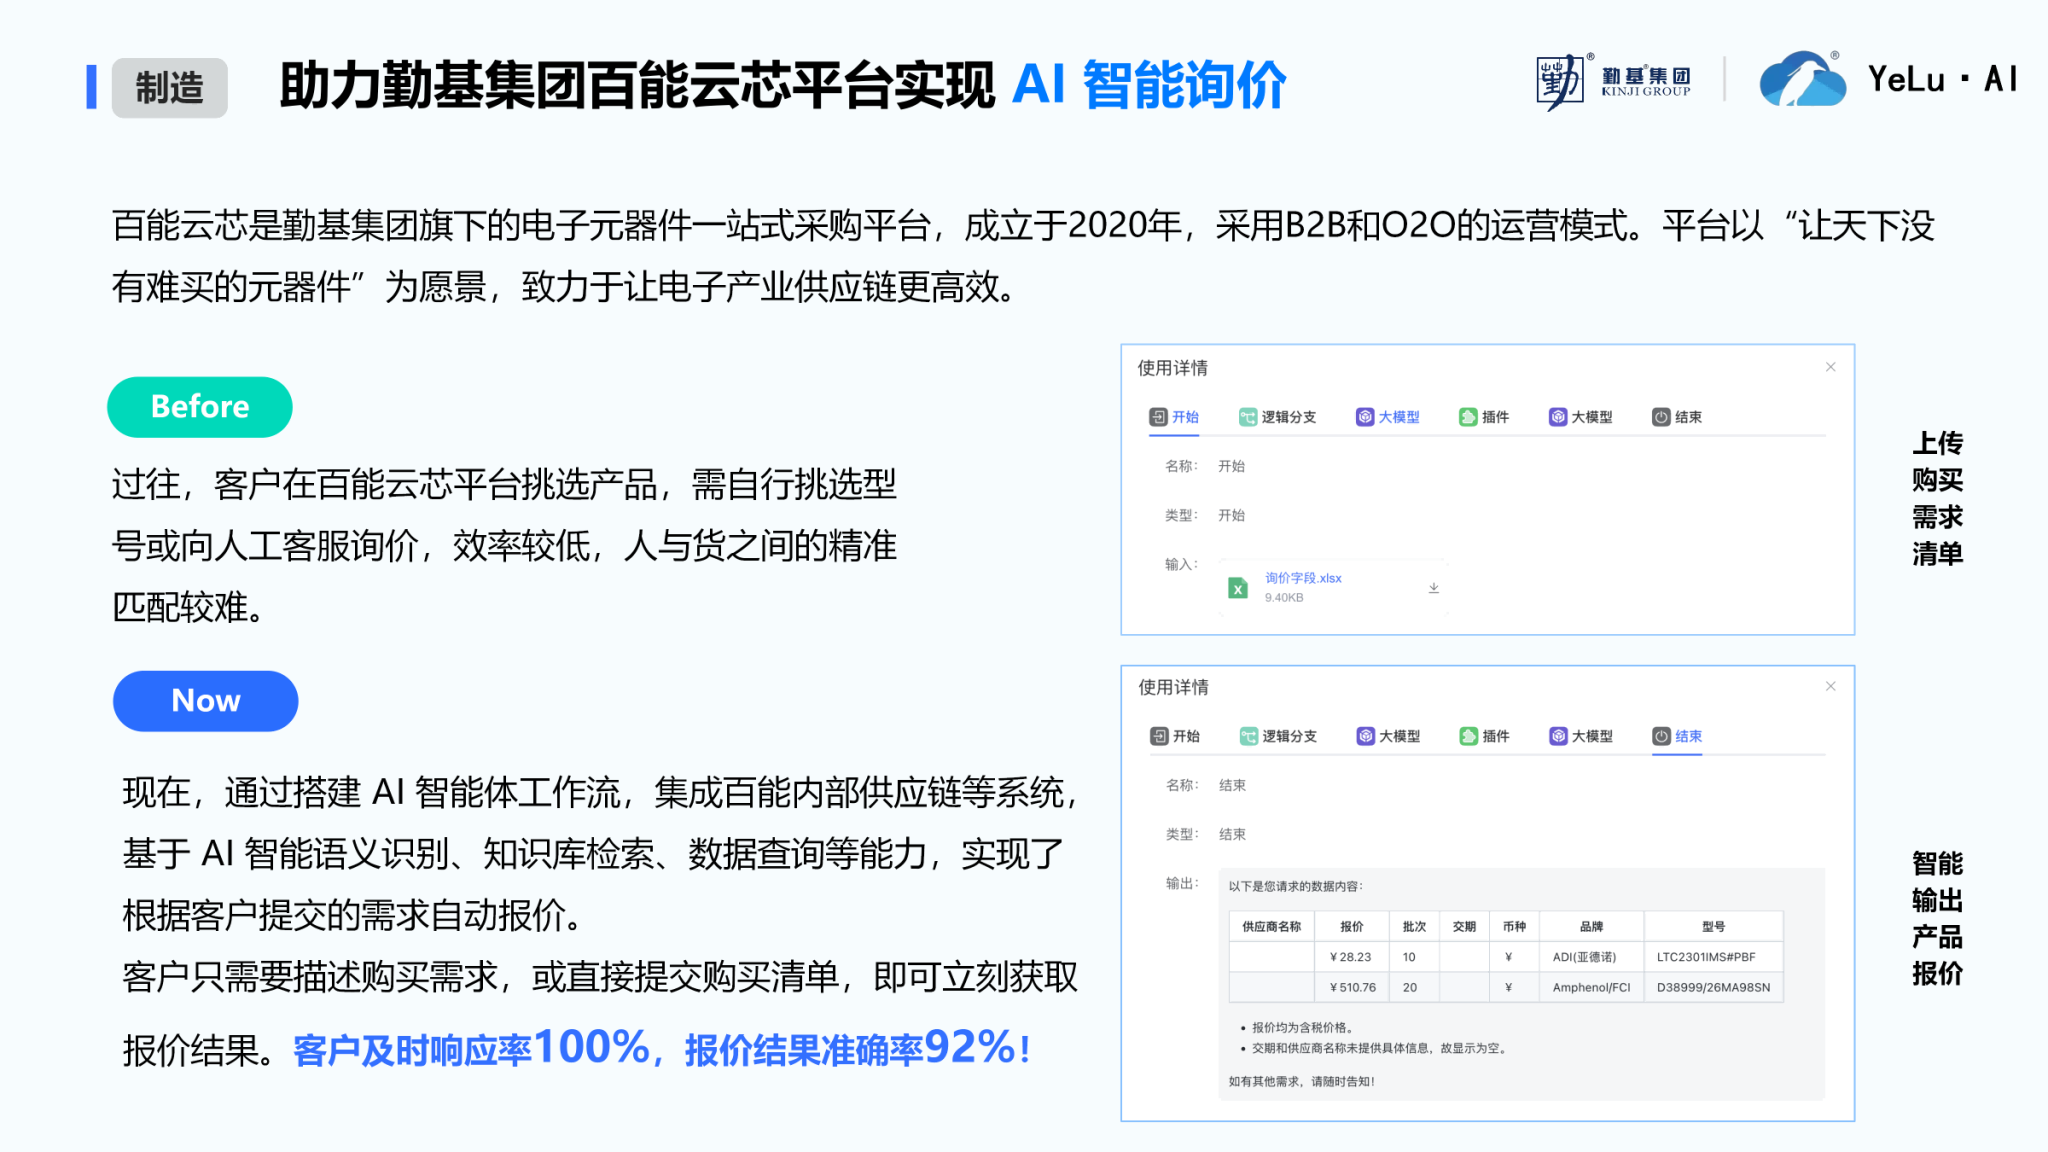
Task: Click the Amphenol/FCI brand cell
Action: pos(1591,987)
